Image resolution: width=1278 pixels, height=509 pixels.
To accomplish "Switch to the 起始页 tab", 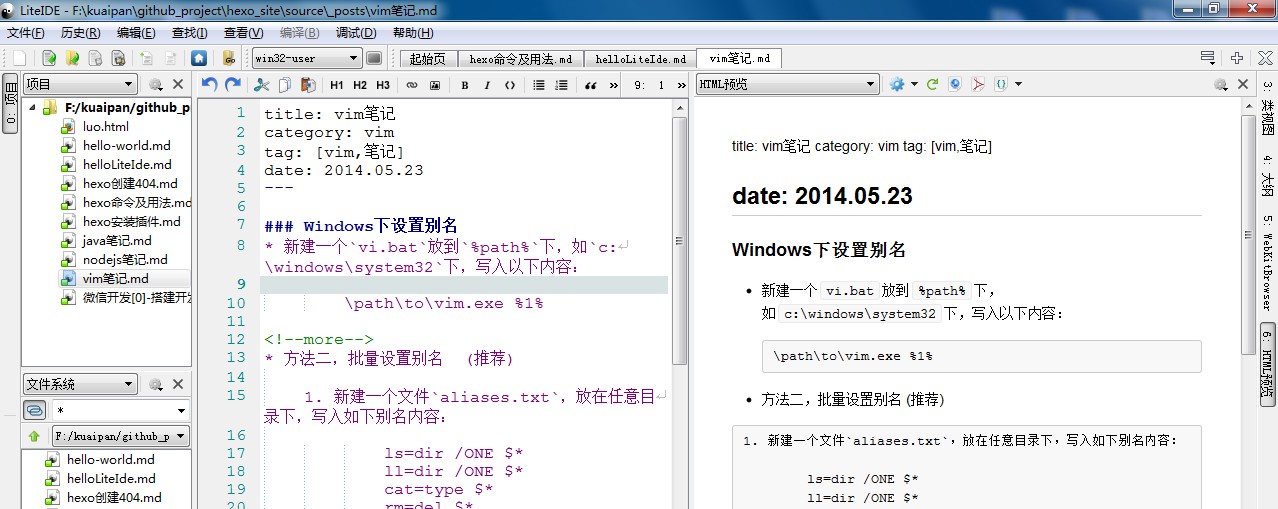I will pos(429,59).
